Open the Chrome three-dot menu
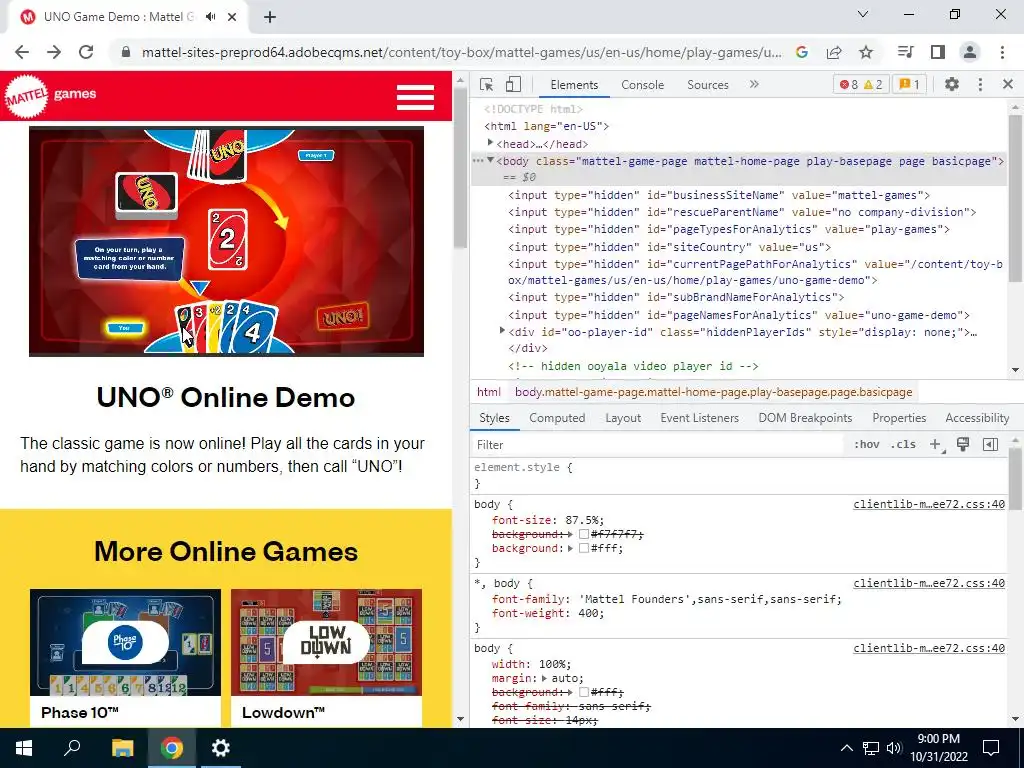Screen dimensions: 1024x768 (1002, 52)
